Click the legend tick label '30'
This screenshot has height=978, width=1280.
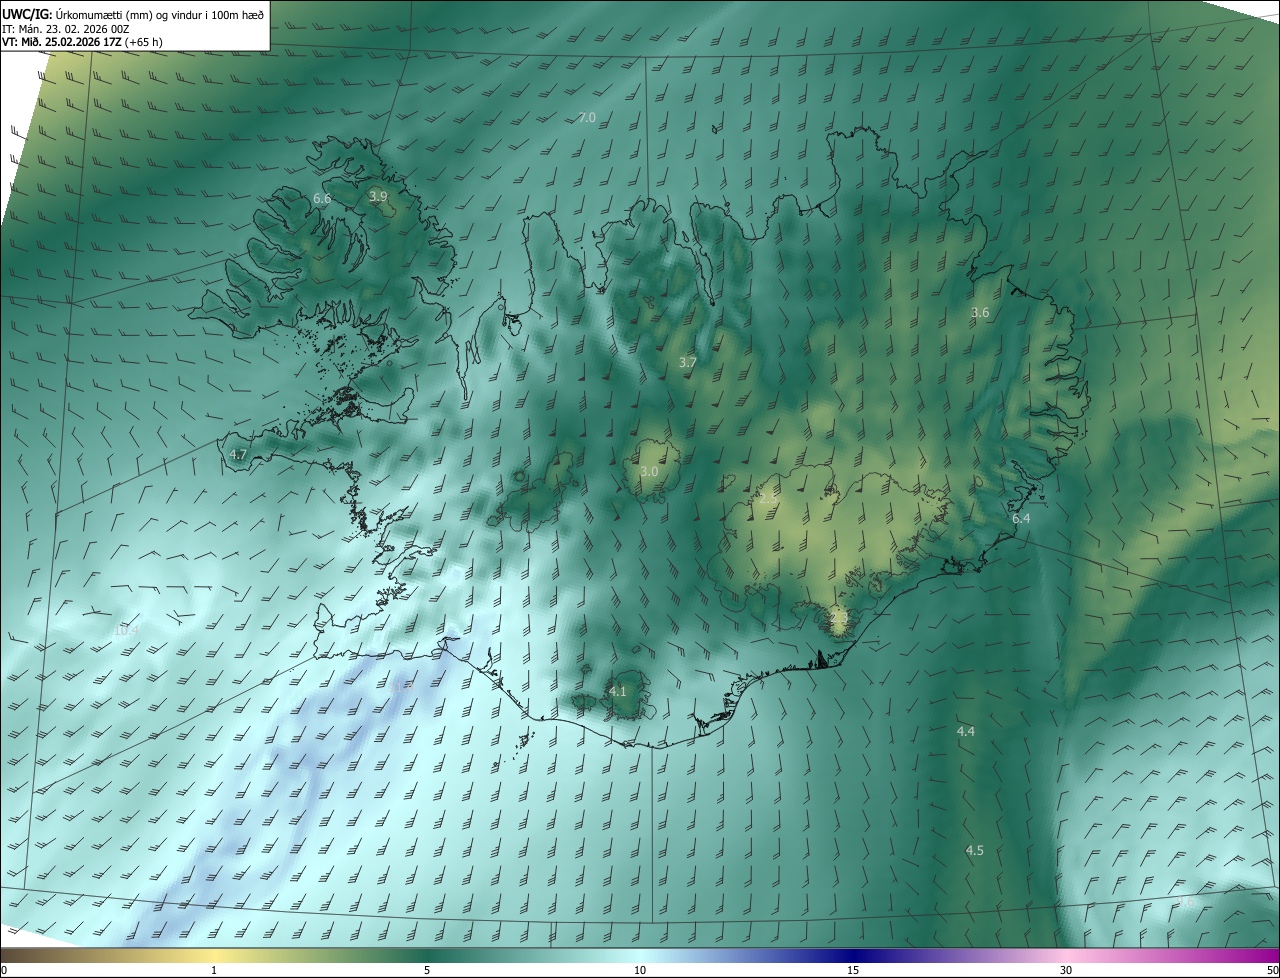click(1066, 970)
